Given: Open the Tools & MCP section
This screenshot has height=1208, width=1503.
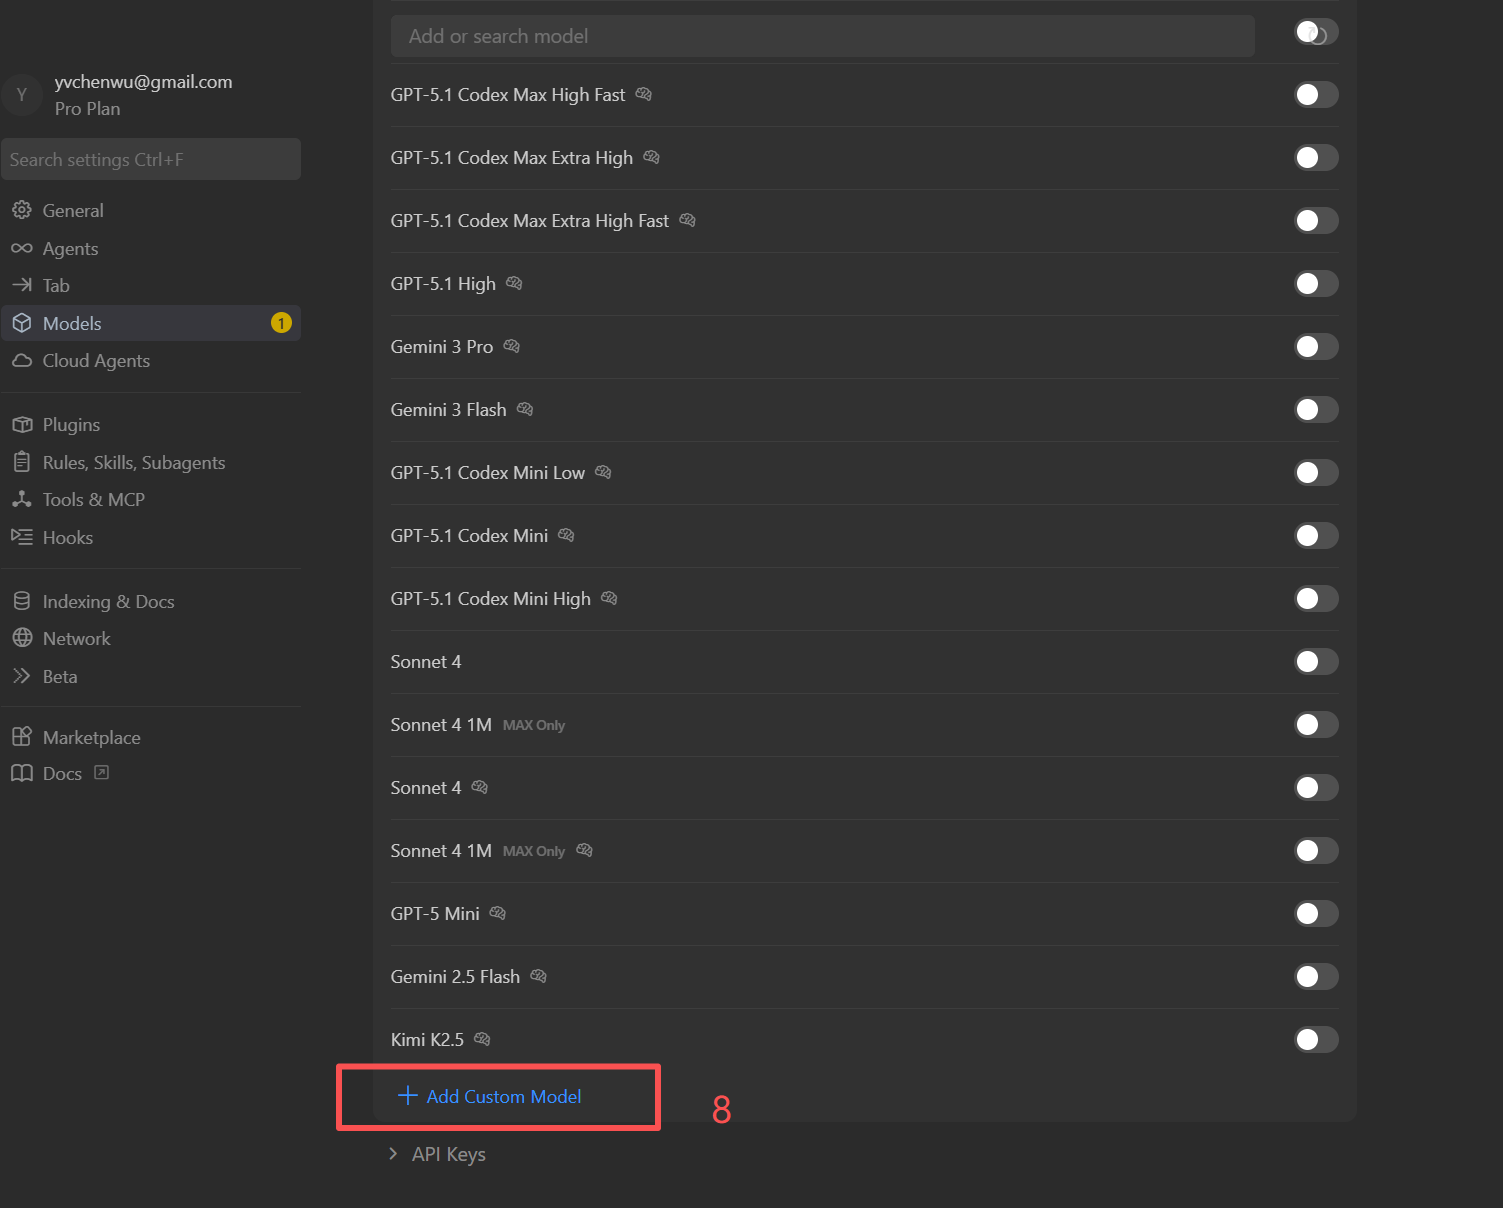Looking at the screenshot, I should 92,499.
